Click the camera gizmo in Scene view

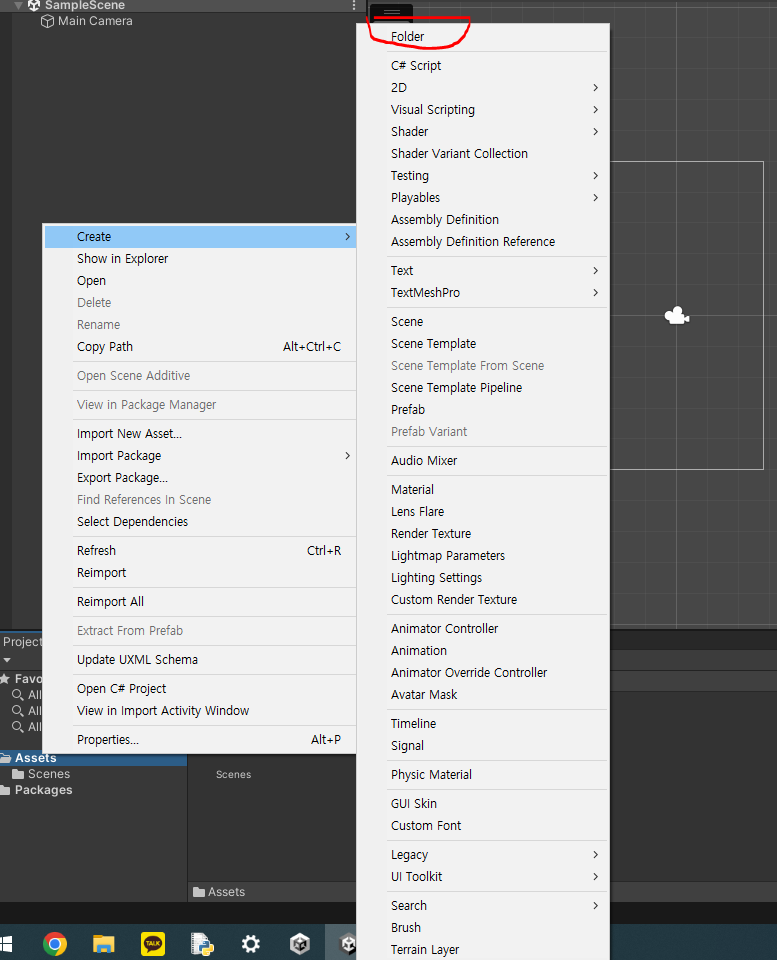click(x=677, y=317)
